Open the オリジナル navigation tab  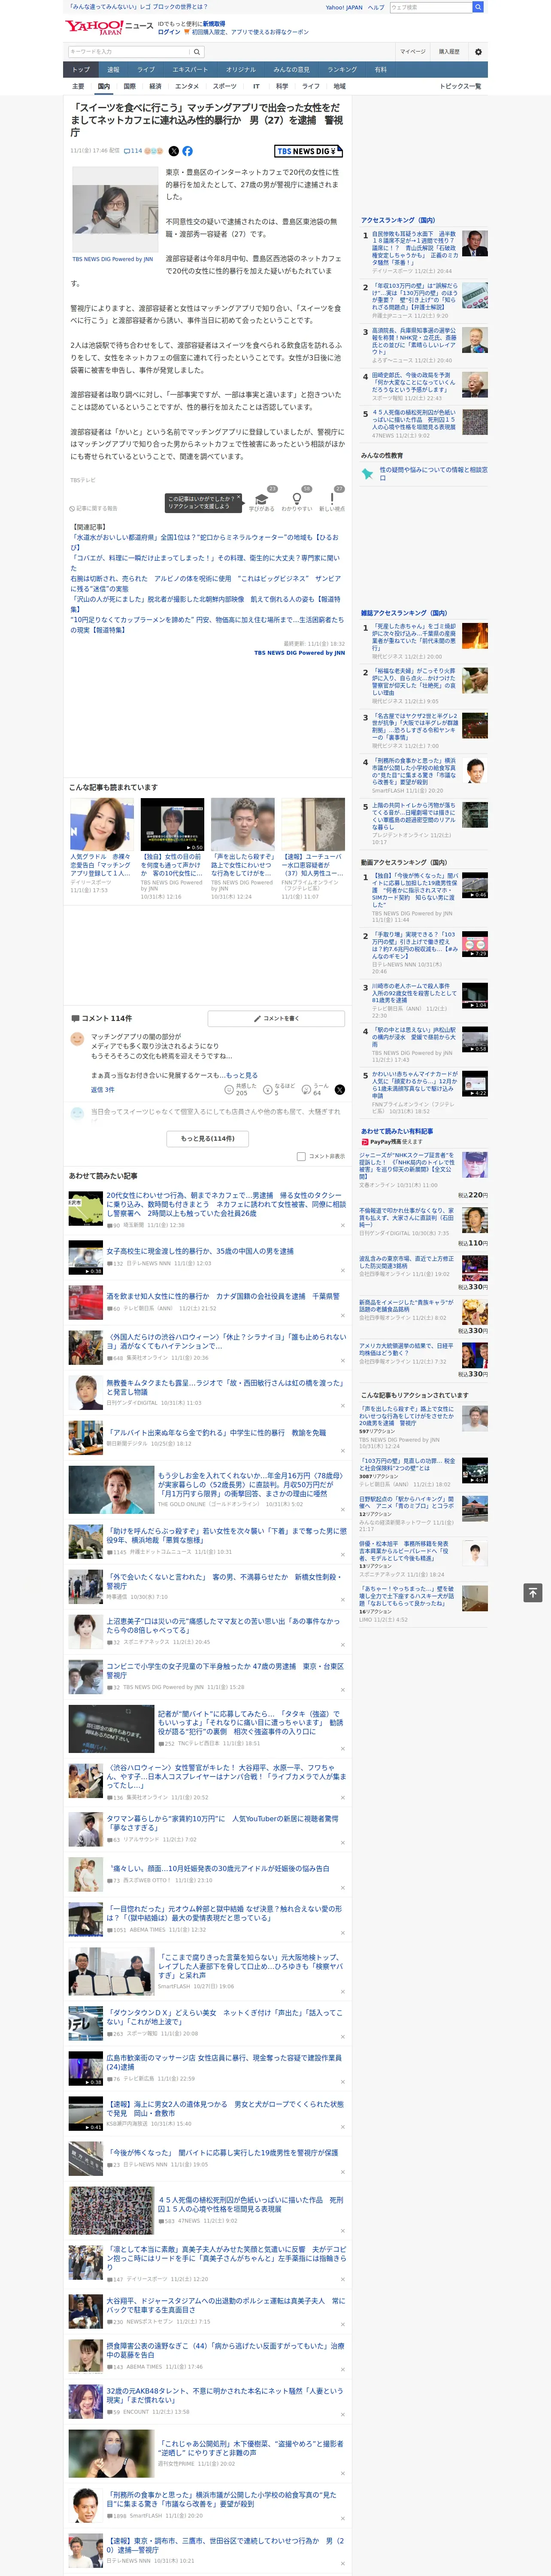point(241,69)
